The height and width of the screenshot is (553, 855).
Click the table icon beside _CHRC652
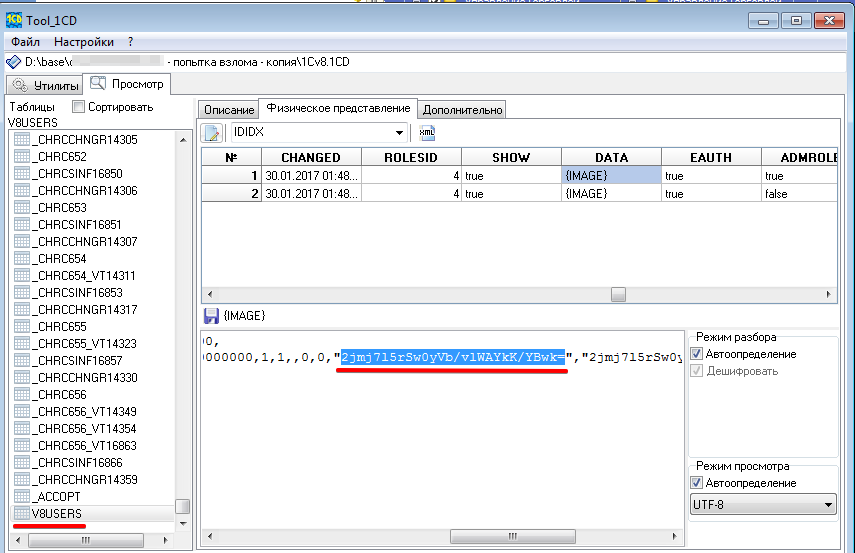point(20,157)
